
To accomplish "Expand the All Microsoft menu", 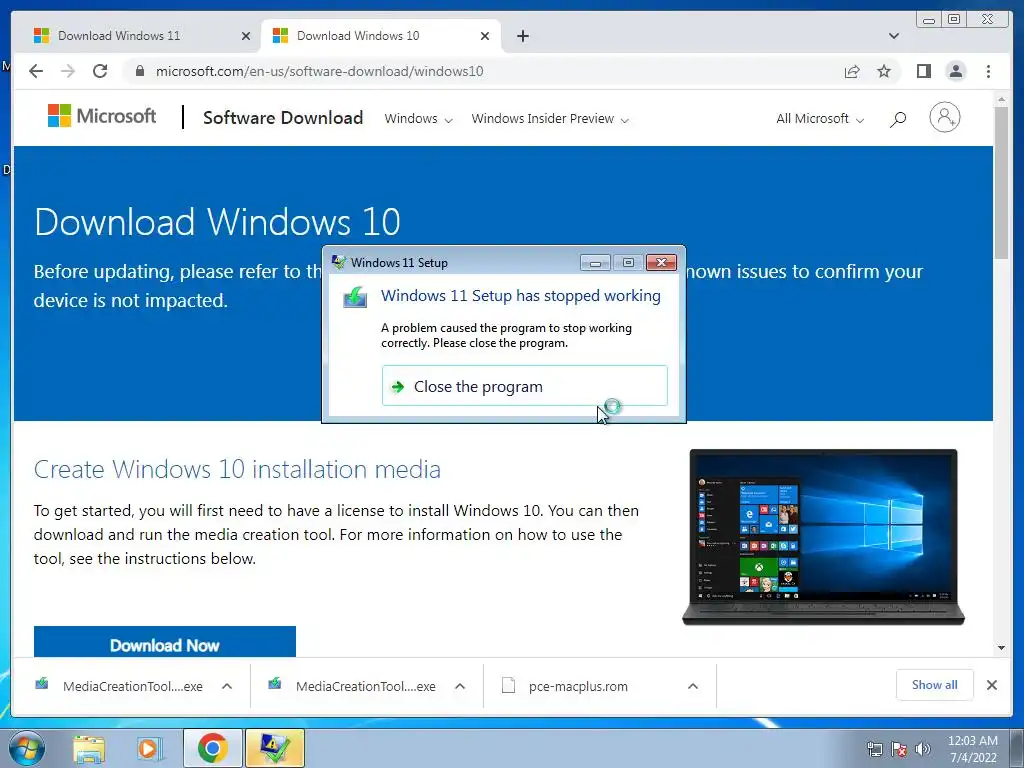I will tap(820, 119).
